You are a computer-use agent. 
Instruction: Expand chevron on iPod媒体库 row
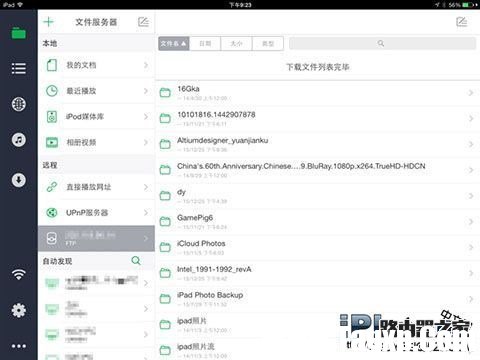pos(146,117)
